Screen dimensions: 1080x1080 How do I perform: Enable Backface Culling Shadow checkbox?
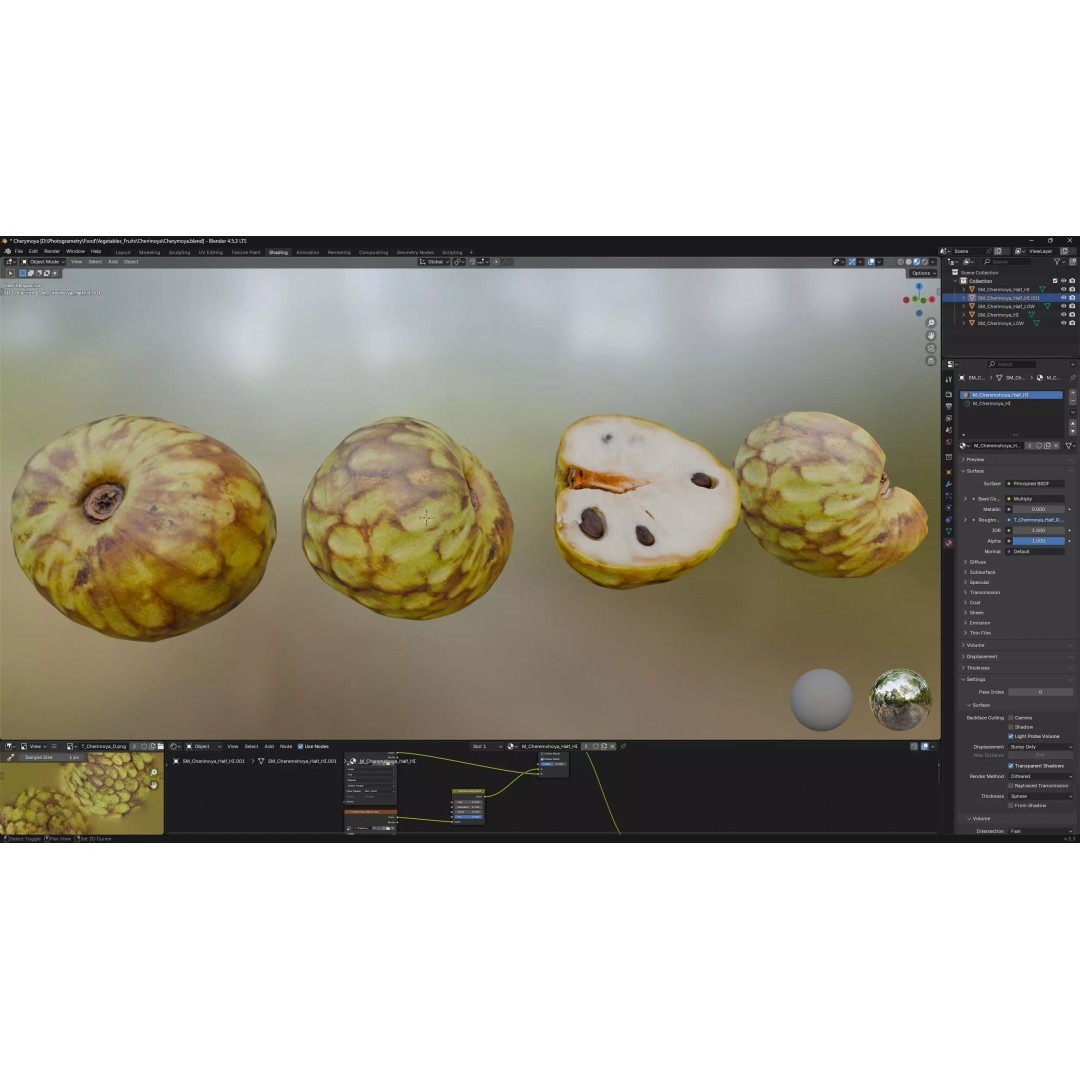[1010, 727]
